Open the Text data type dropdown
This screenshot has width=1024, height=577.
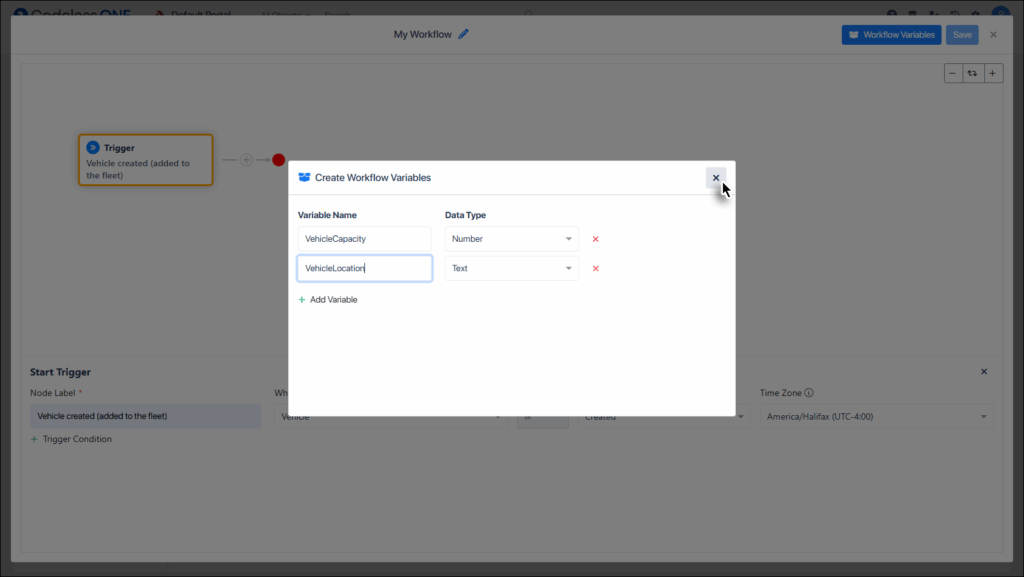(511, 268)
